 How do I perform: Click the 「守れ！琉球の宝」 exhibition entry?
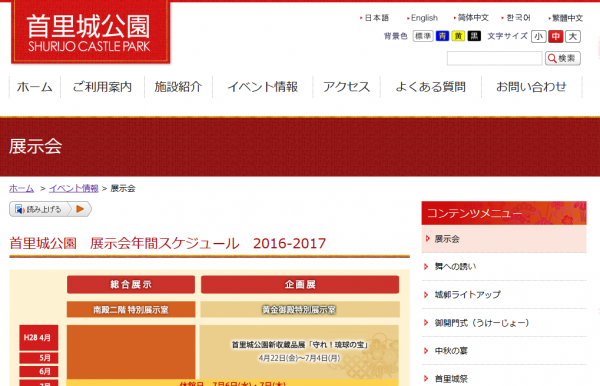300,351
